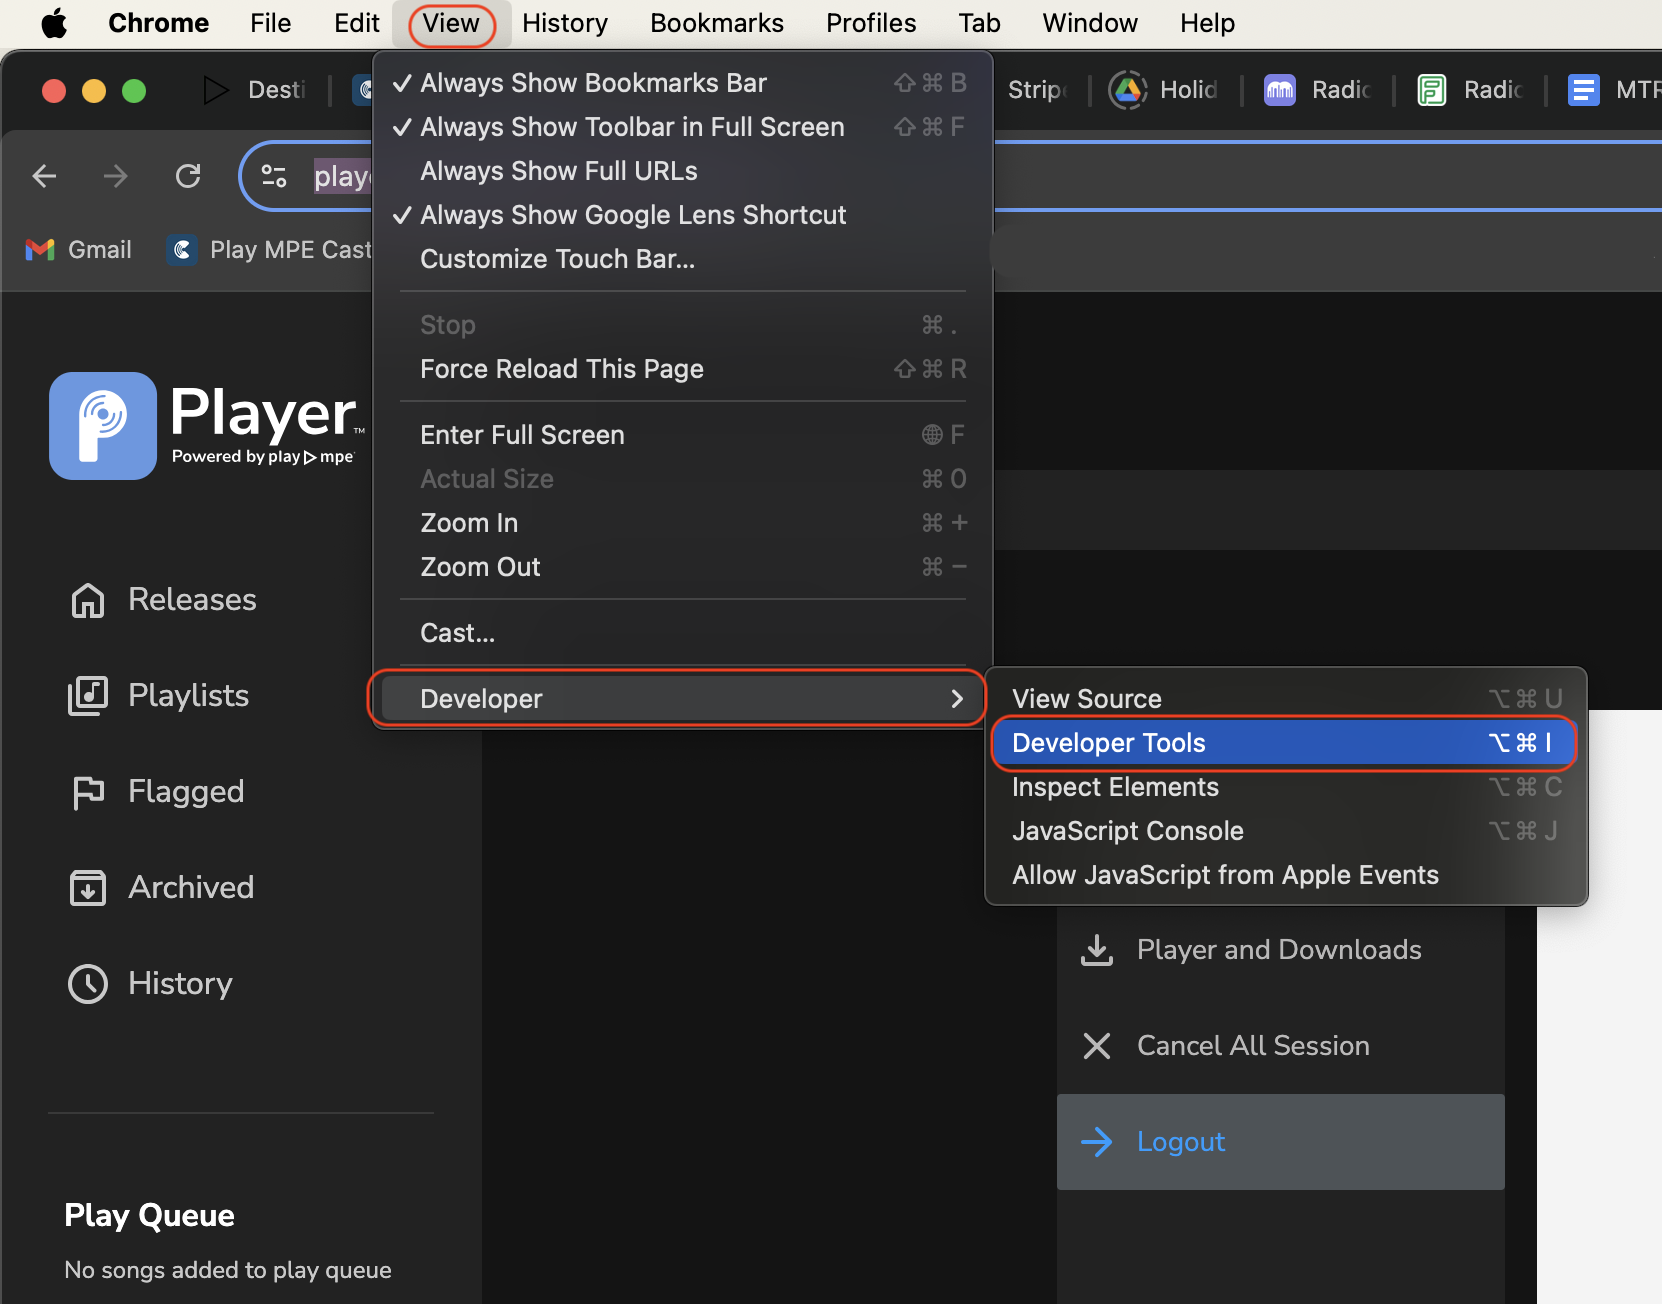The image size is (1662, 1304).
Task: Choose Enter Full Screen
Action: coord(683,435)
